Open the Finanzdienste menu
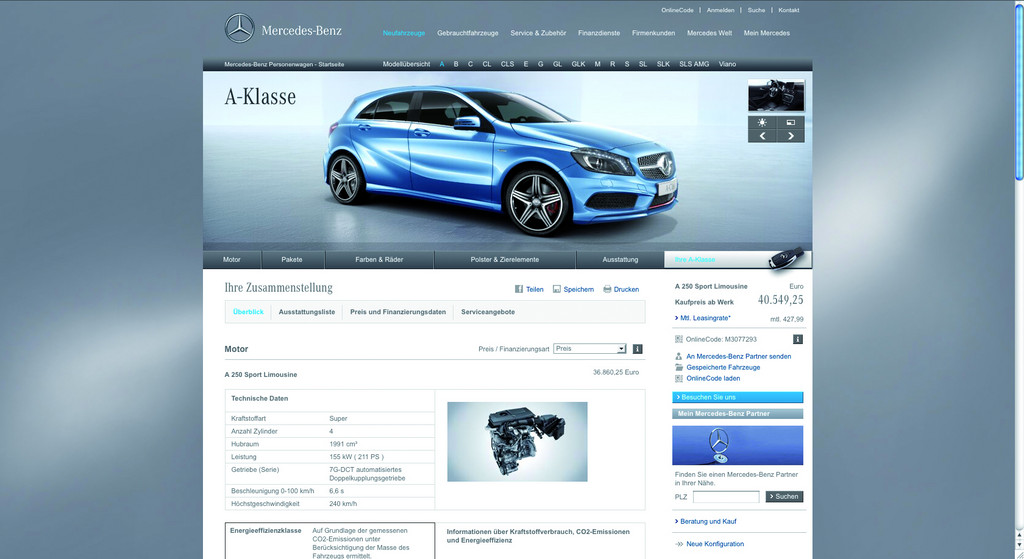The width and height of the screenshot is (1024, 559). click(x=599, y=33)
